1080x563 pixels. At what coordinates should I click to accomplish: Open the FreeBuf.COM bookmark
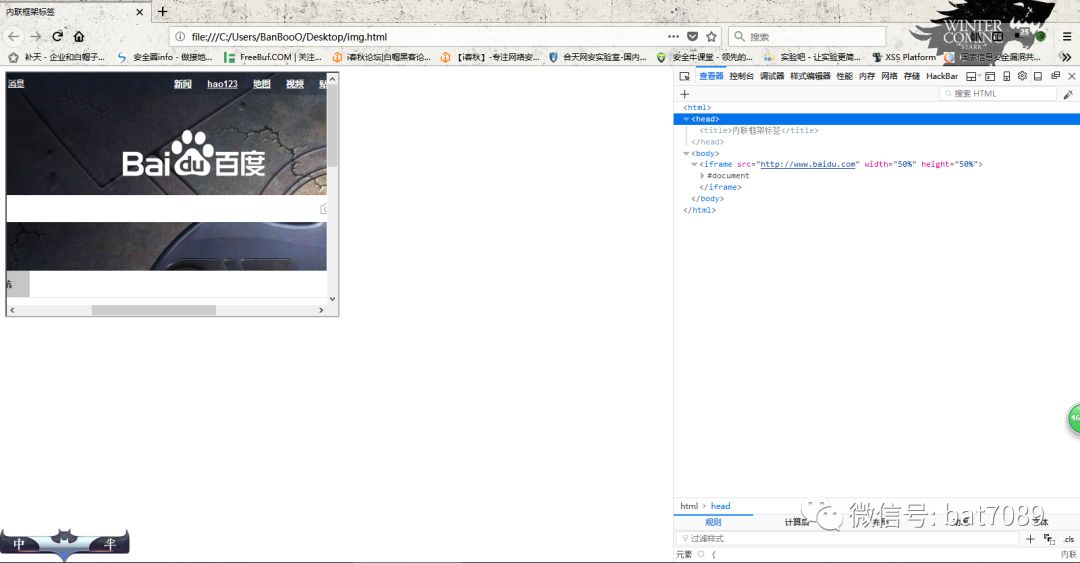coord(273,57)
